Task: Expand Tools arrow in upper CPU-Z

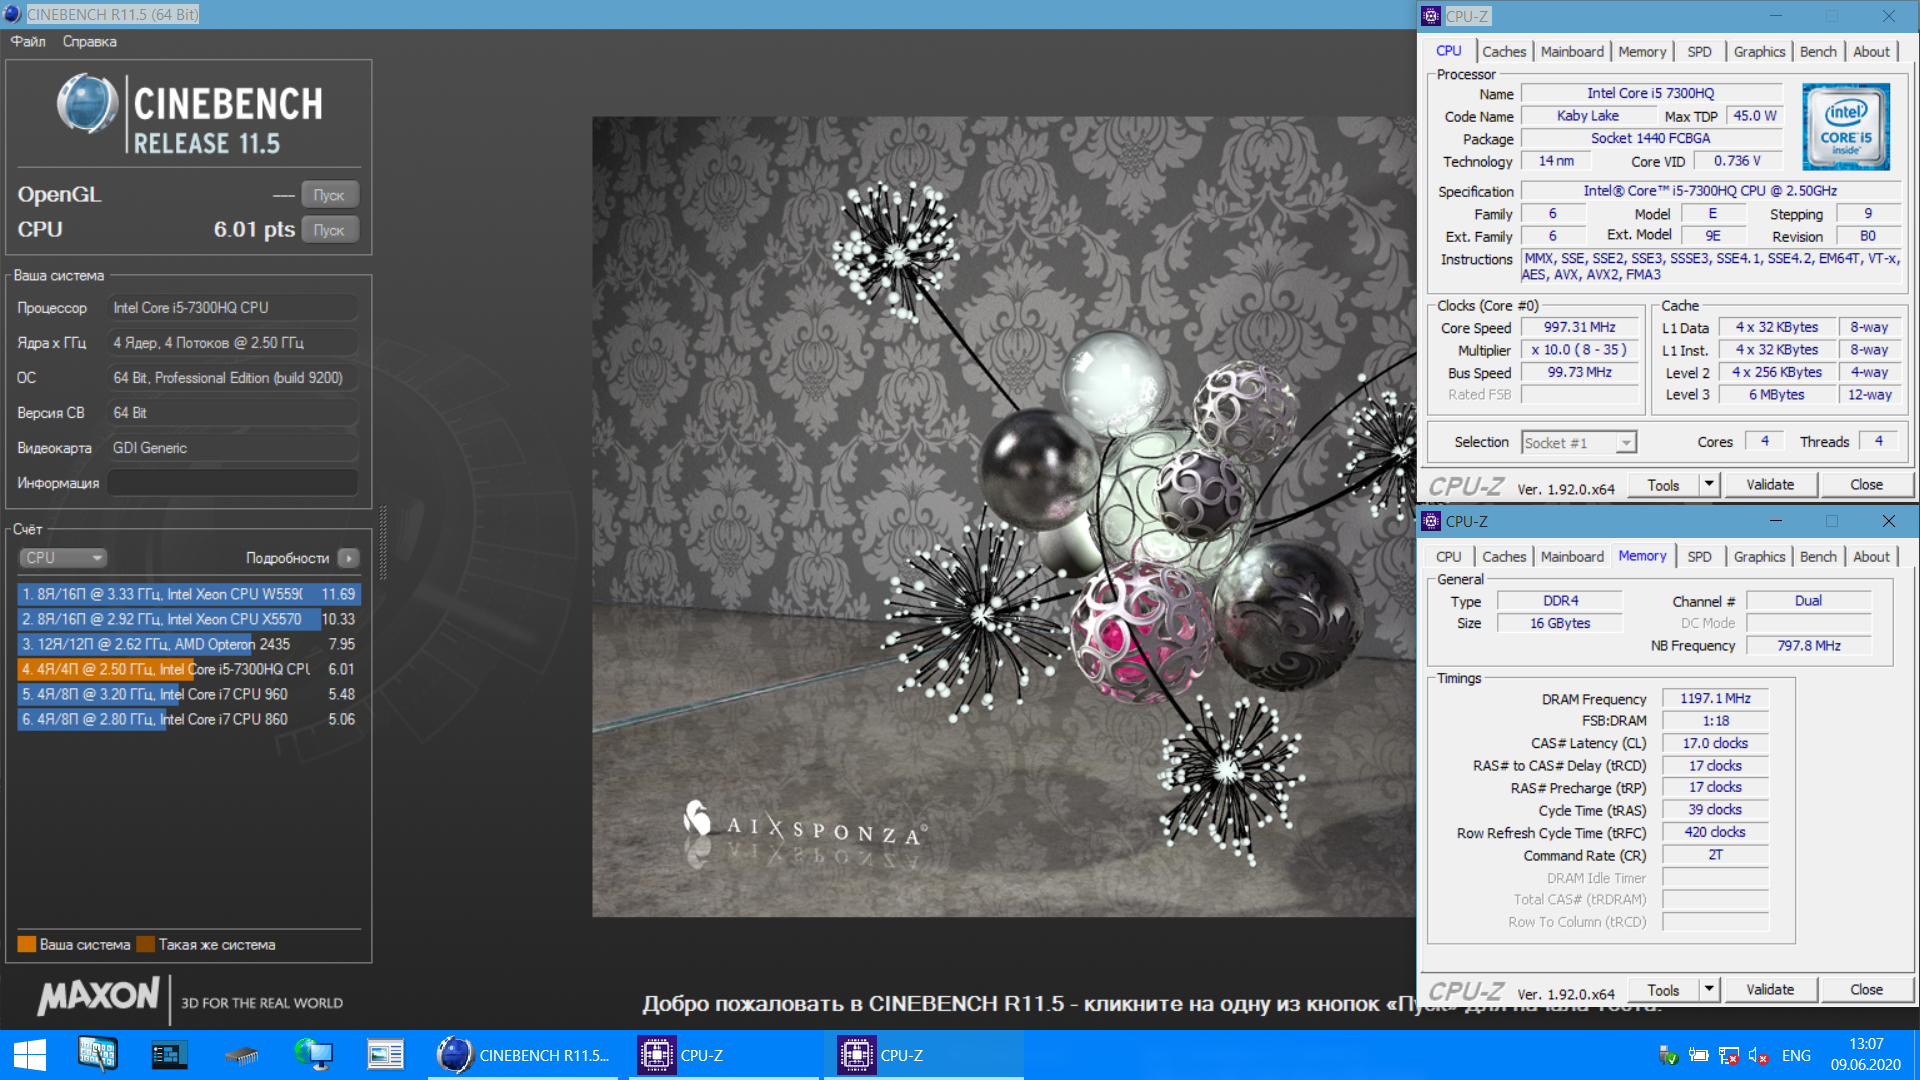Action: coord(1709,485)
